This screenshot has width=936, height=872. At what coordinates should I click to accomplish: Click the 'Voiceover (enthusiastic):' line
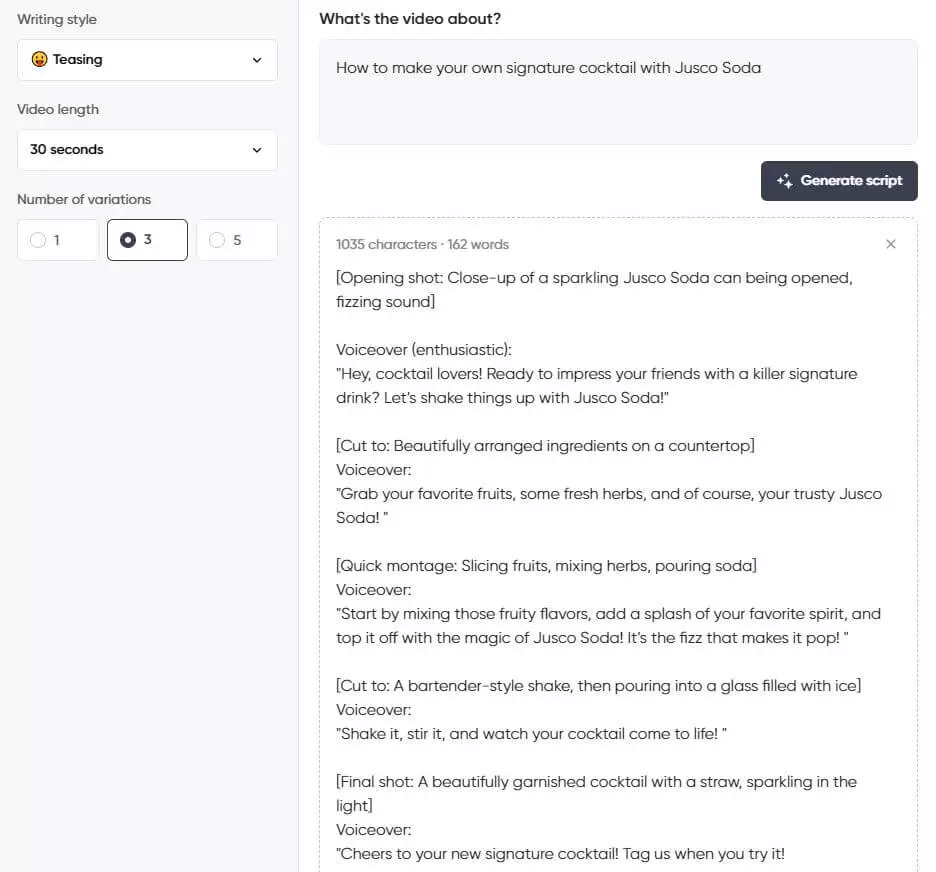[x=424, y=350]
